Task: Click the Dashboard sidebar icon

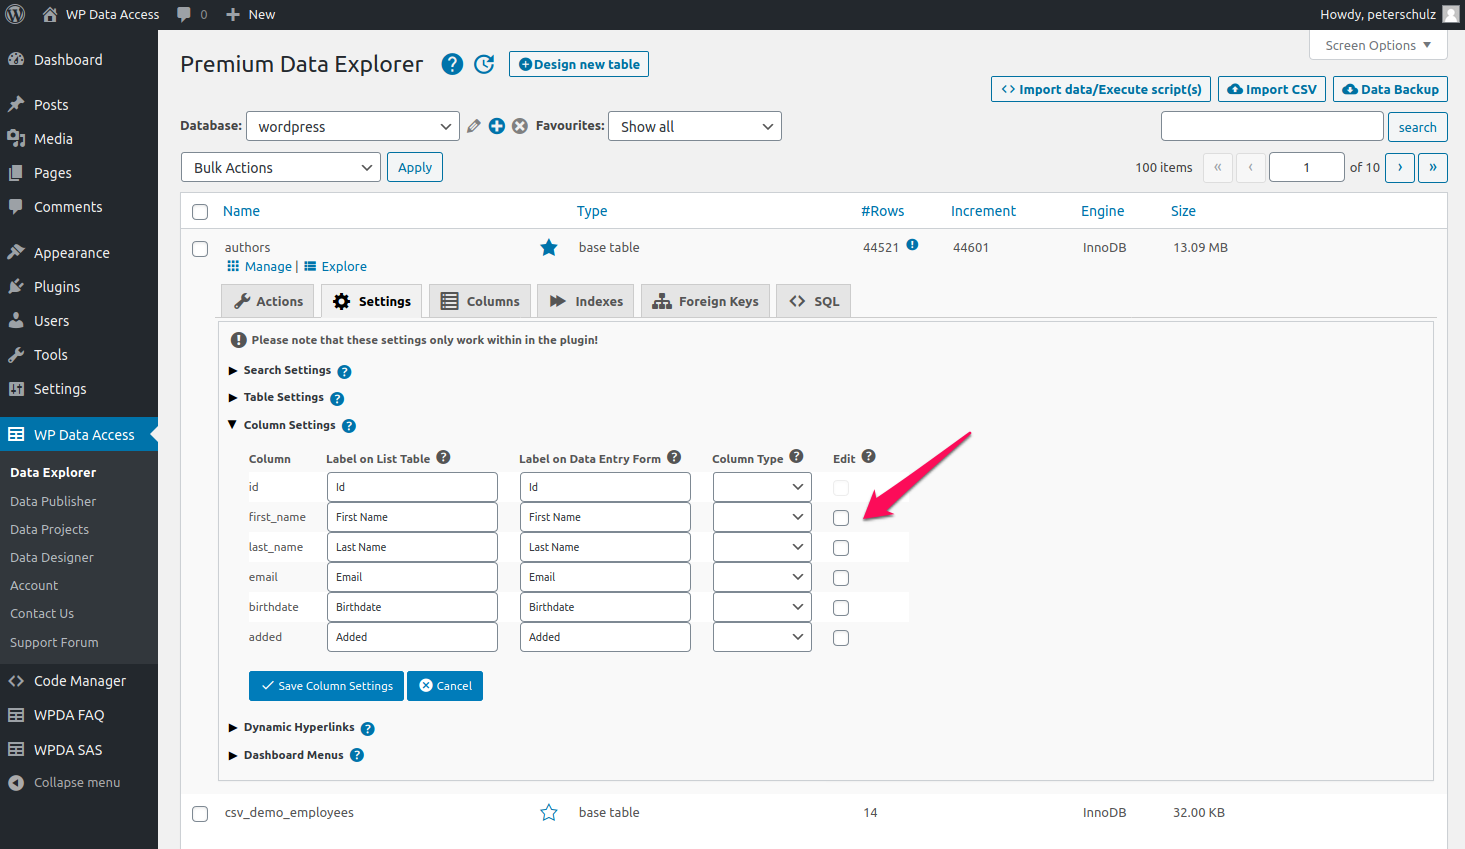Action: [x=16, y=59]
